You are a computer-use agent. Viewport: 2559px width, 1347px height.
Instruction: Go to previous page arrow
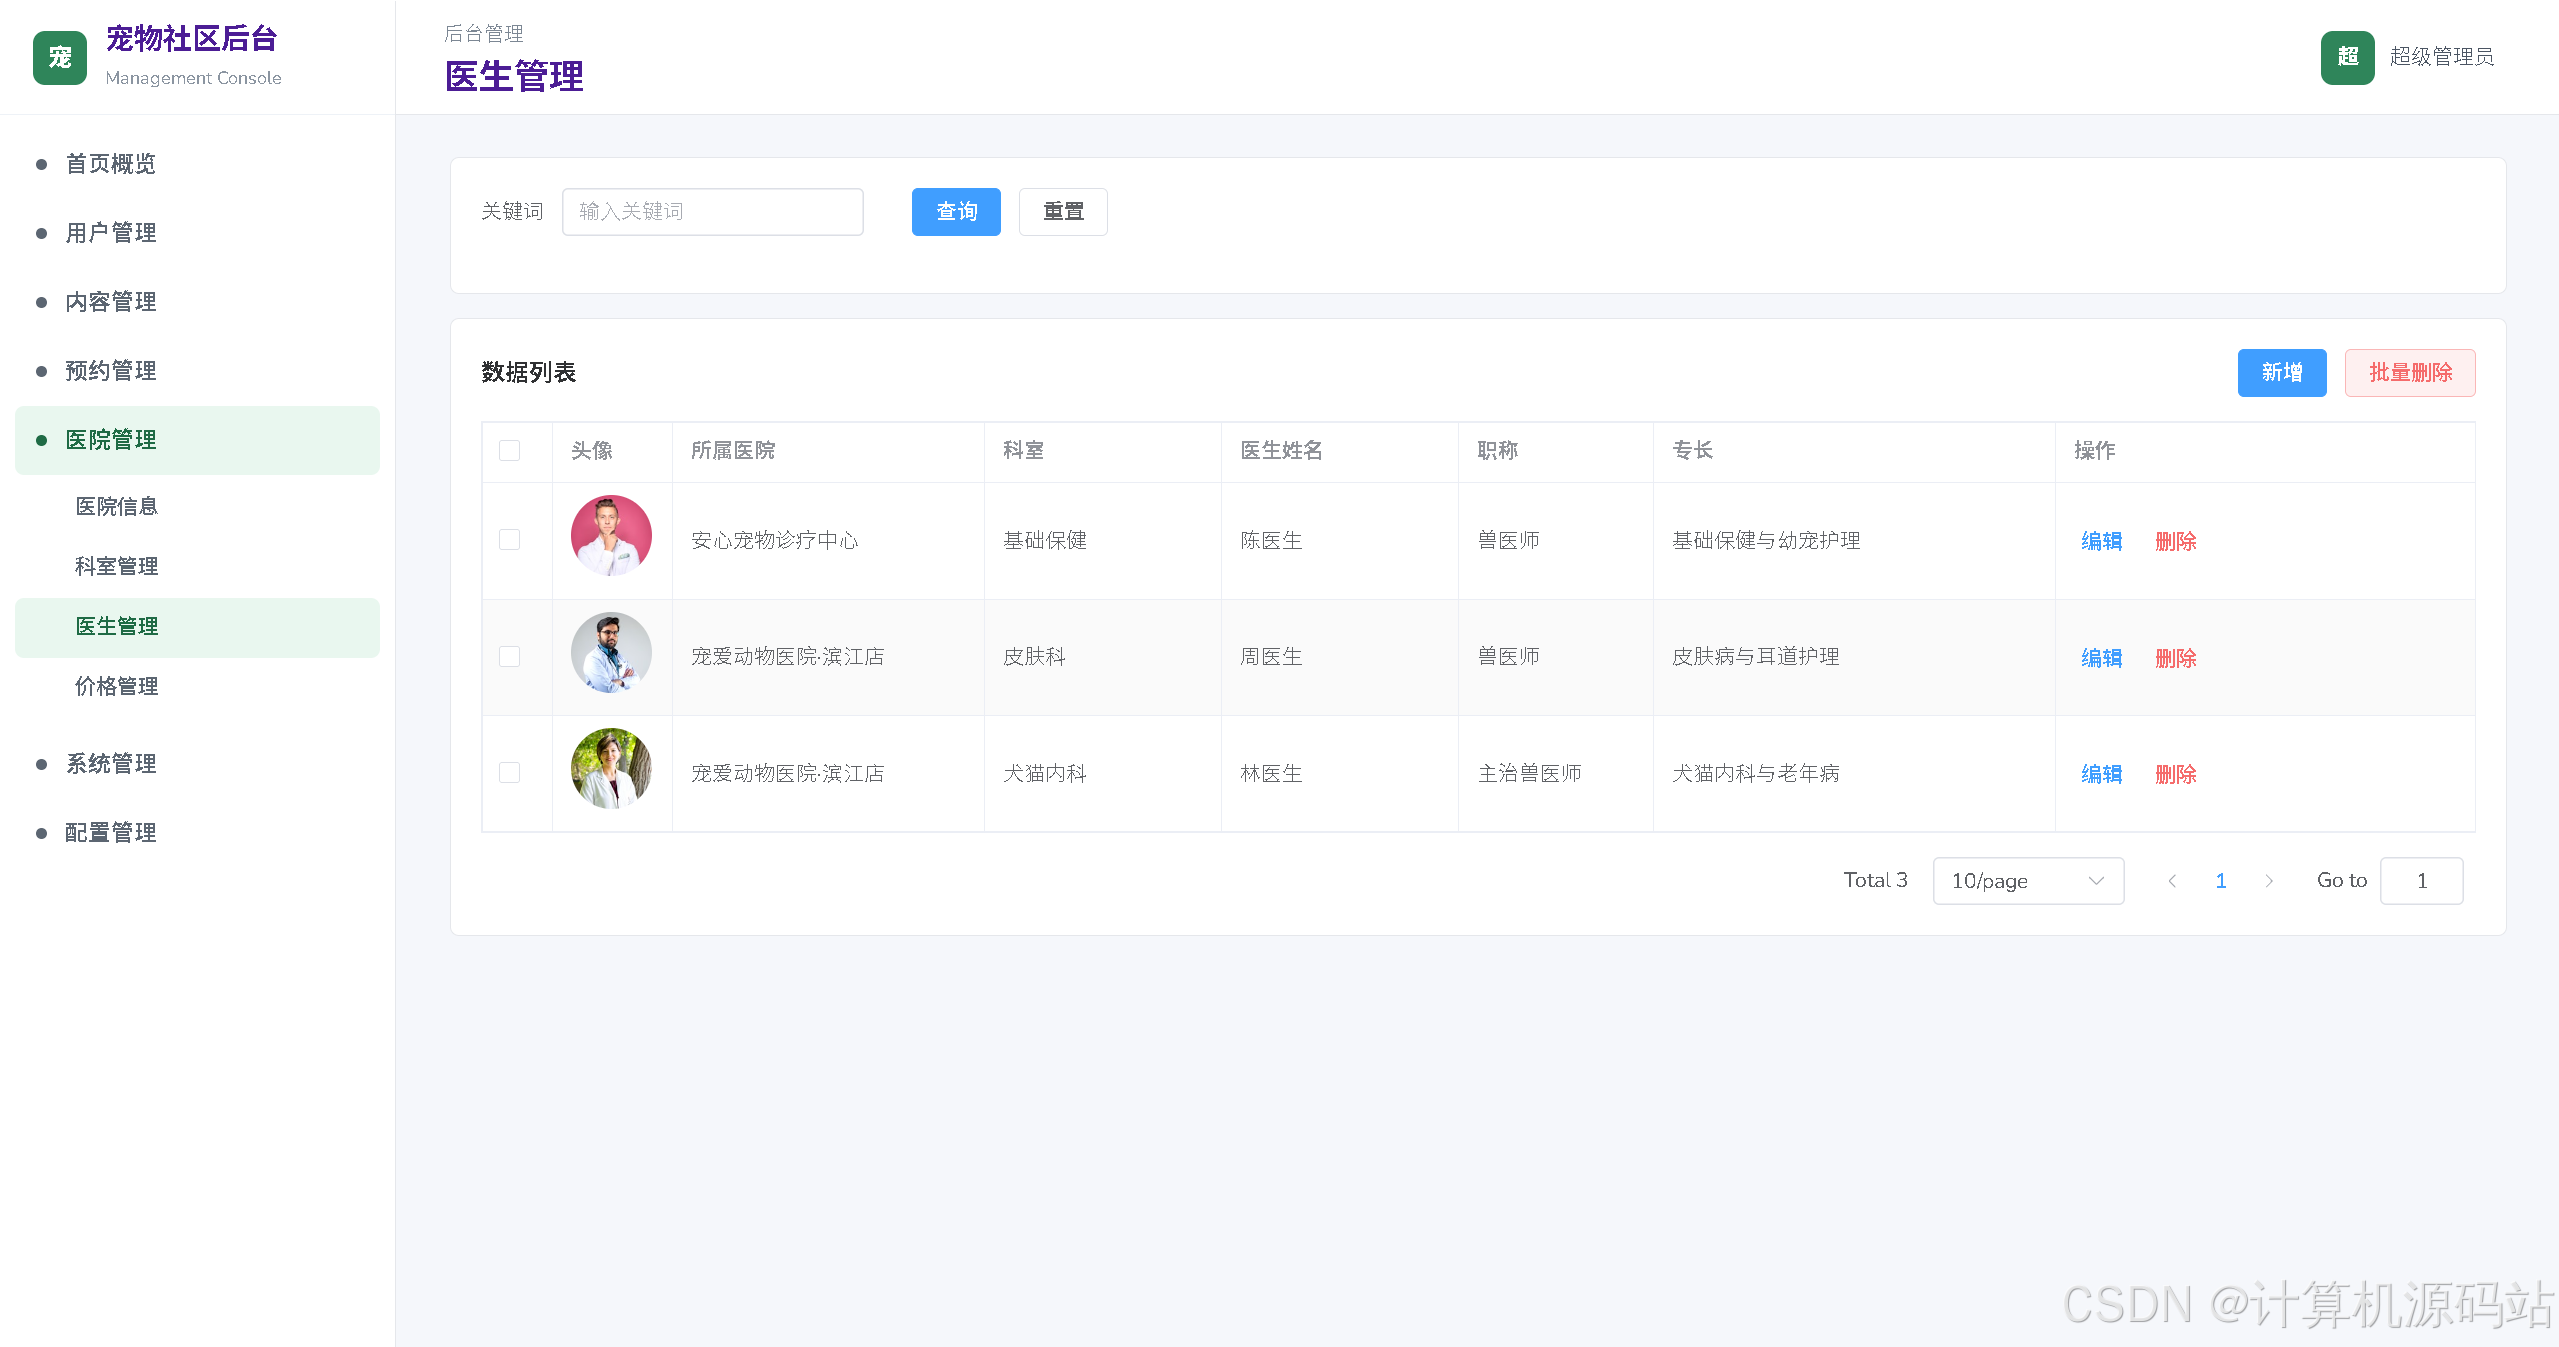coord(2172,881)
